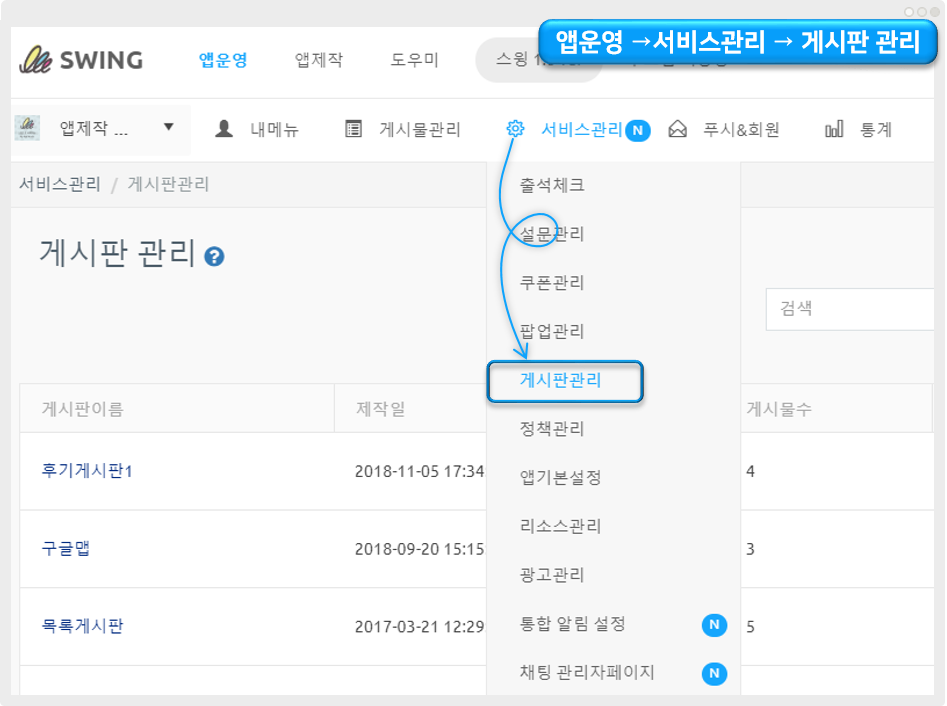Open 채팅 관리자페이지 menu item

point(587,672)
